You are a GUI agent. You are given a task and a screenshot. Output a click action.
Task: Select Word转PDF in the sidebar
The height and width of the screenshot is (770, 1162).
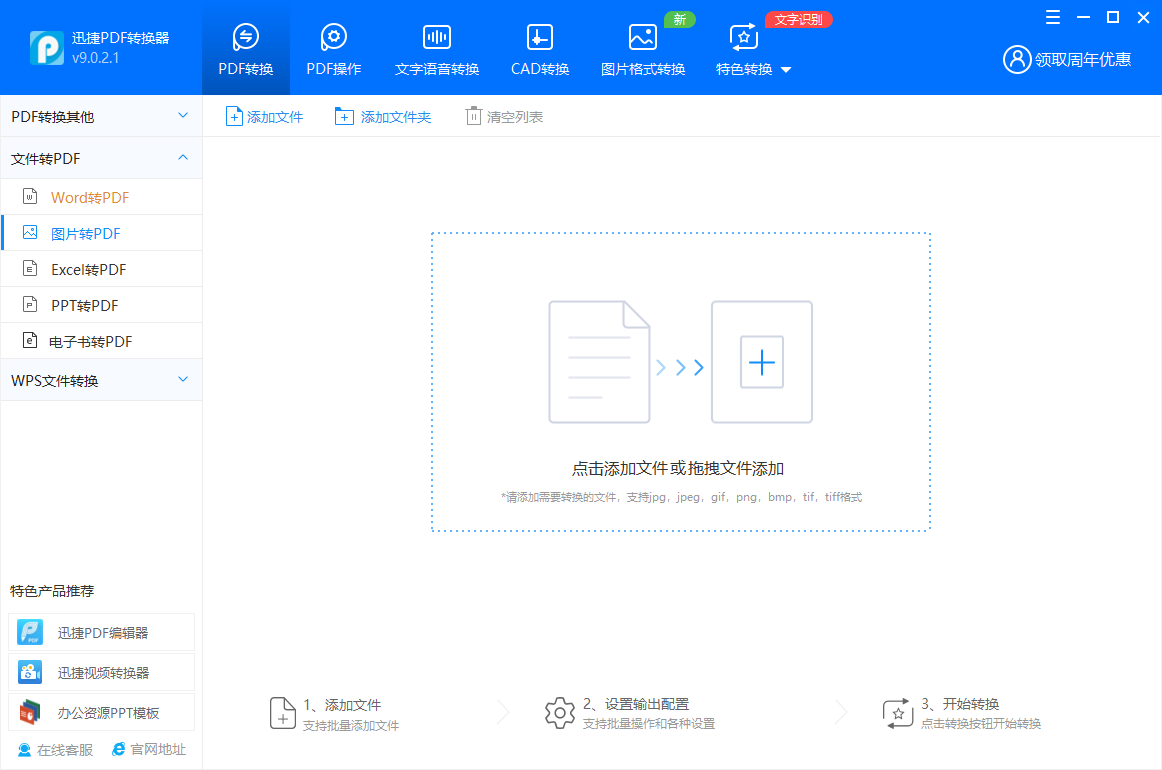click(x=102, y=197)
